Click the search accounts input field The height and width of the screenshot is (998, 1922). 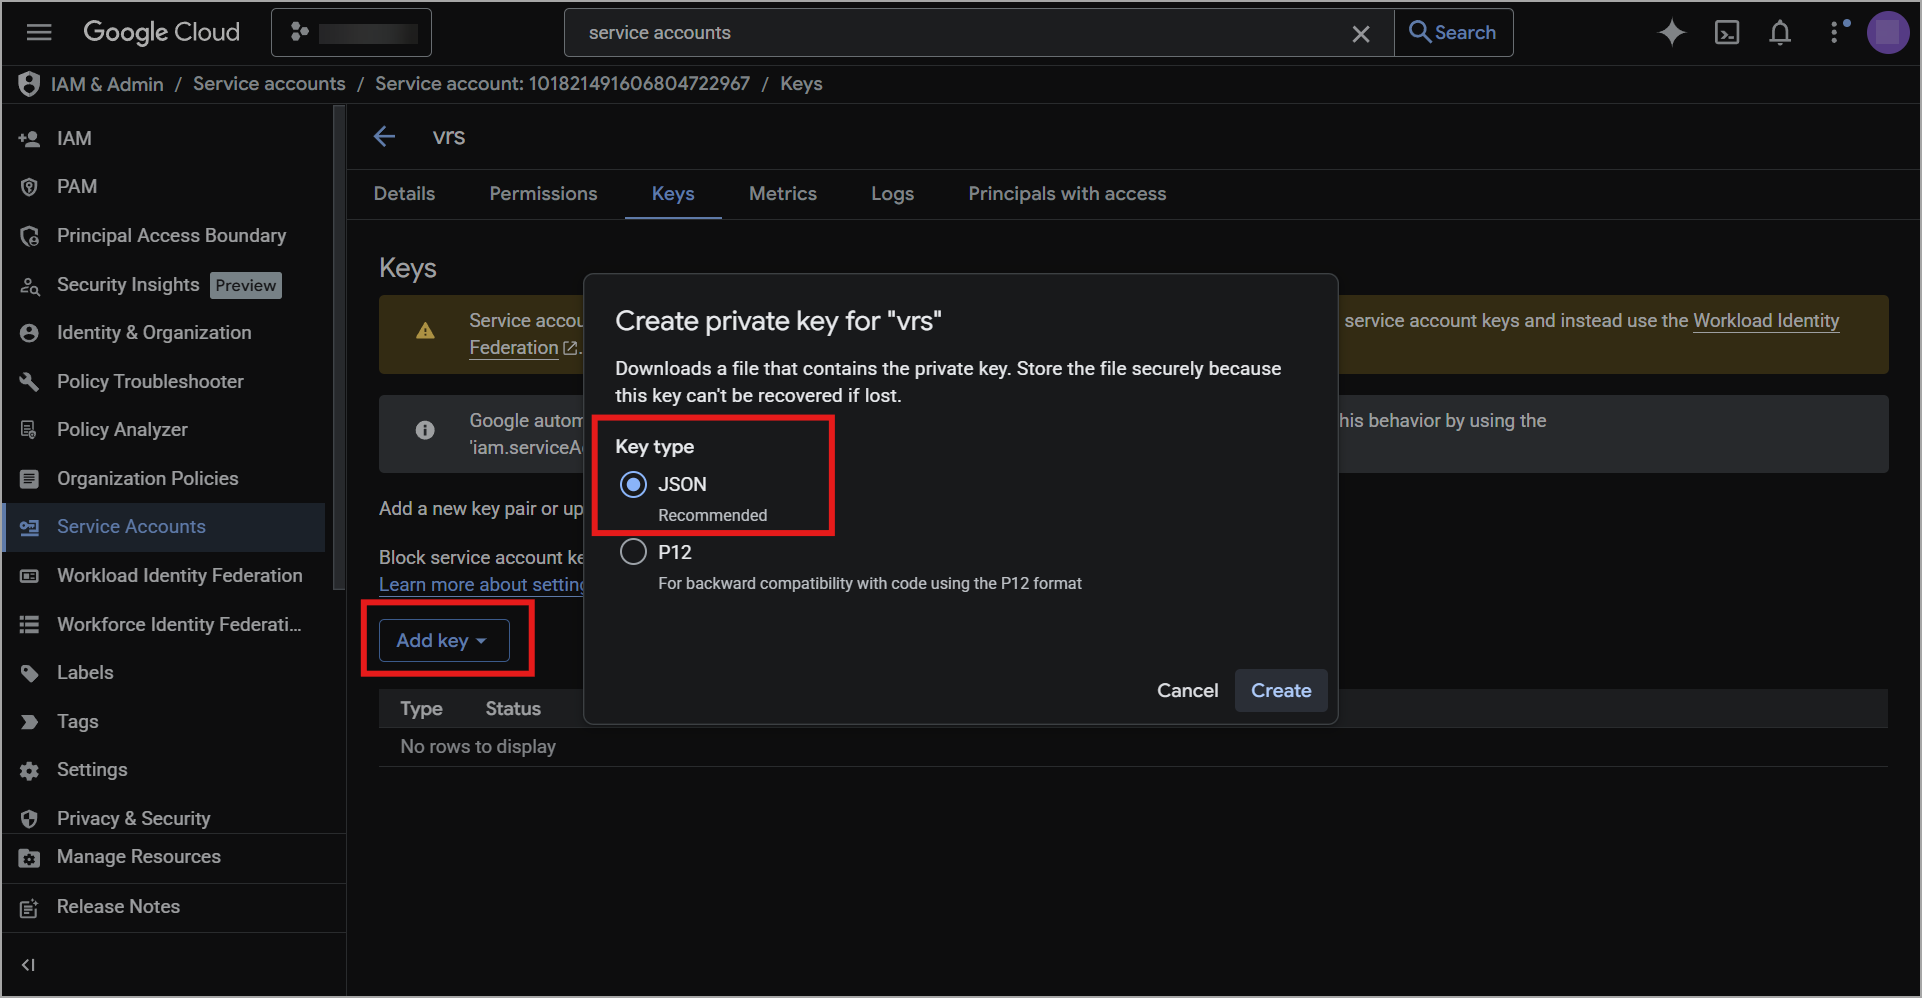click(960, 33)
